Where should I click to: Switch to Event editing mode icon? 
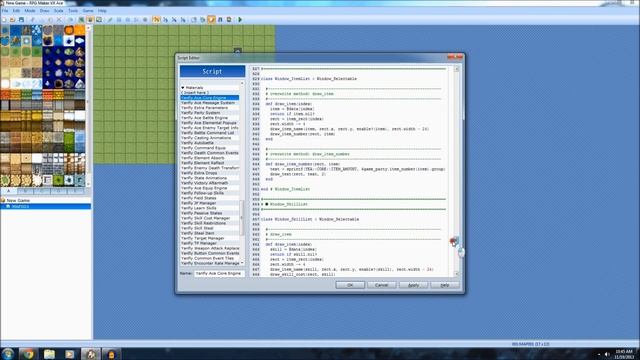coord(90,20)
